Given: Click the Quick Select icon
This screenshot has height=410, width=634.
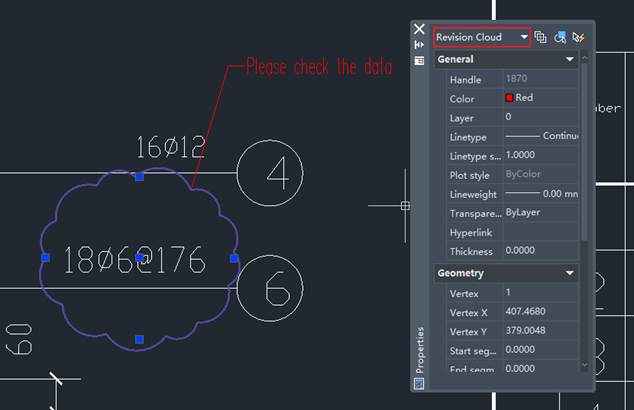Looking at the screenshot, I should pos(578,37).
